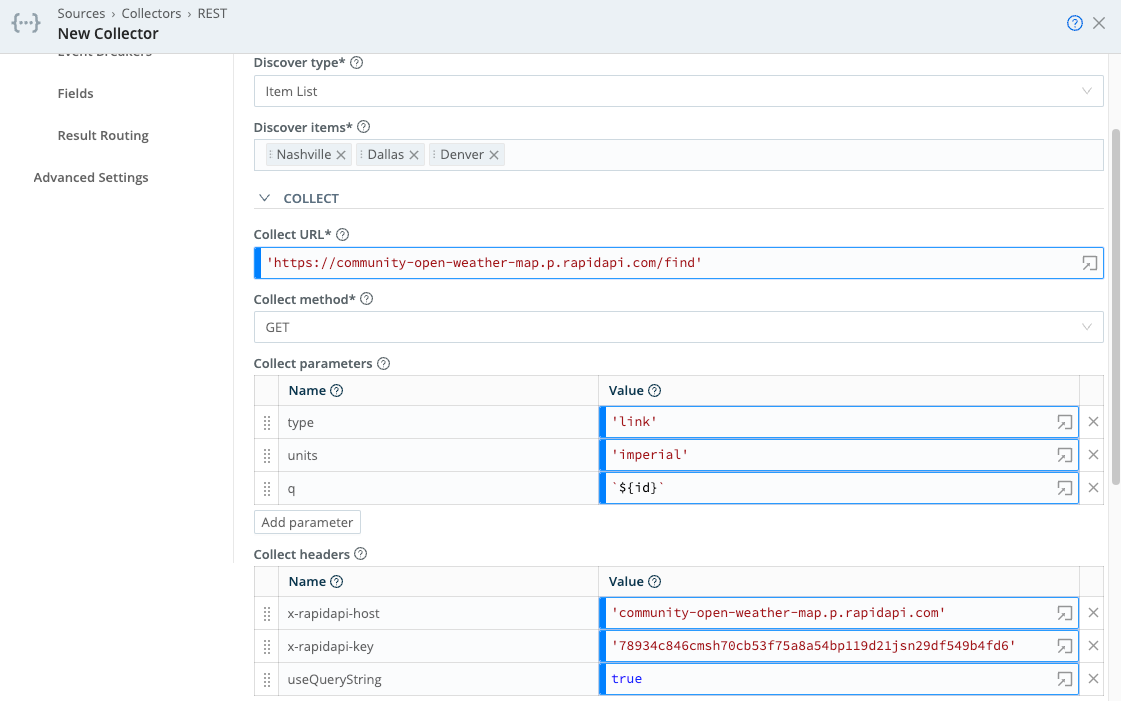
Task: Click the Add parameter button
Action: (306, 521)
